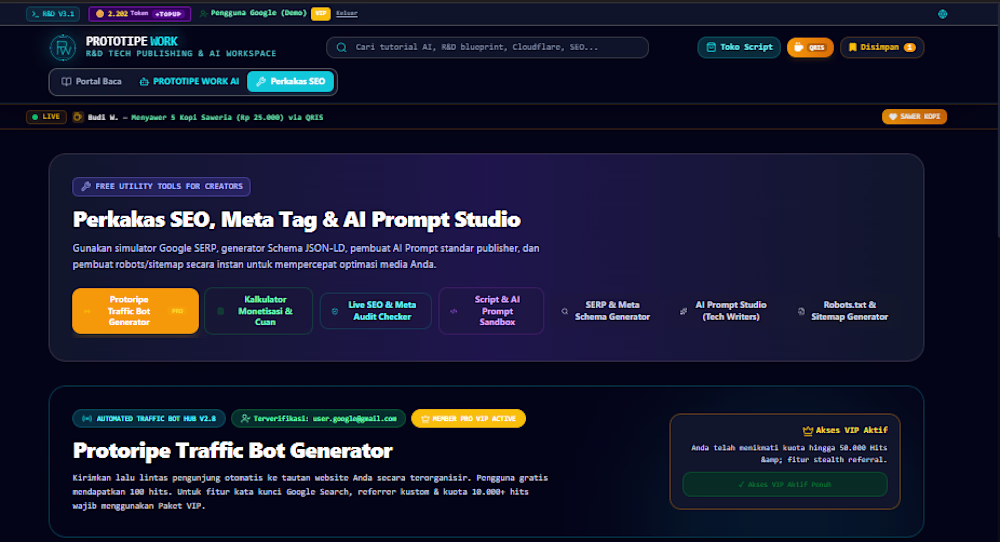The image size is (1000, 542).
Task: Click the Pengguna Google (Demo) username
Action: pyautogui.click(x=258, y=13)
